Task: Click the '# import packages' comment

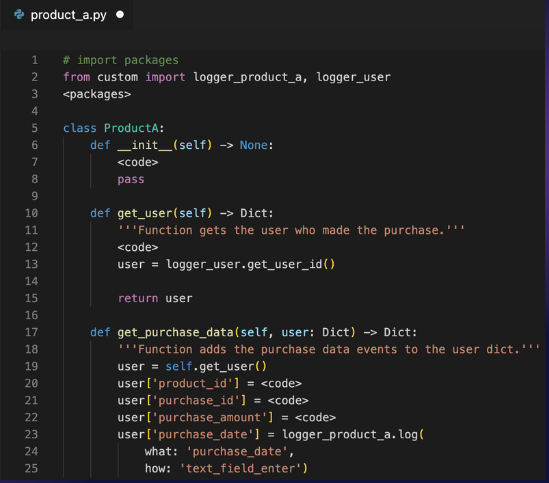Action: (121, 60)
